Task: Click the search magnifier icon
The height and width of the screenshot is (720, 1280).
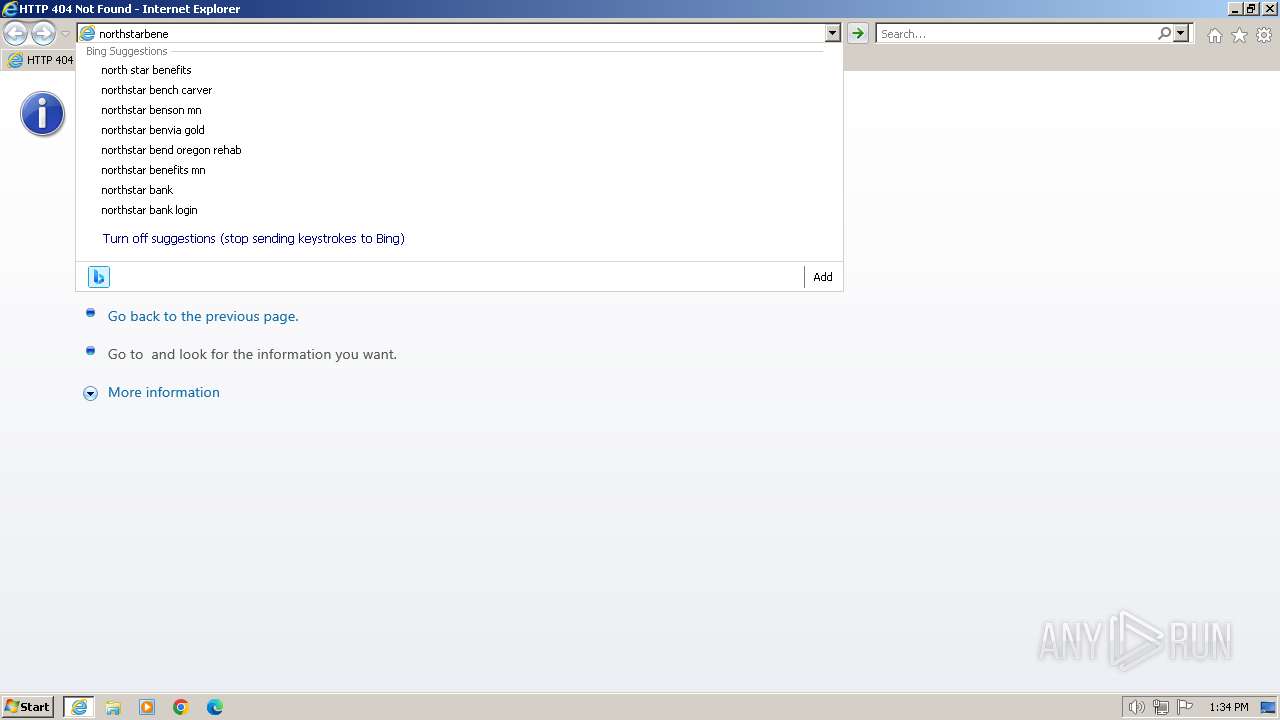Action: (1164, 34)
